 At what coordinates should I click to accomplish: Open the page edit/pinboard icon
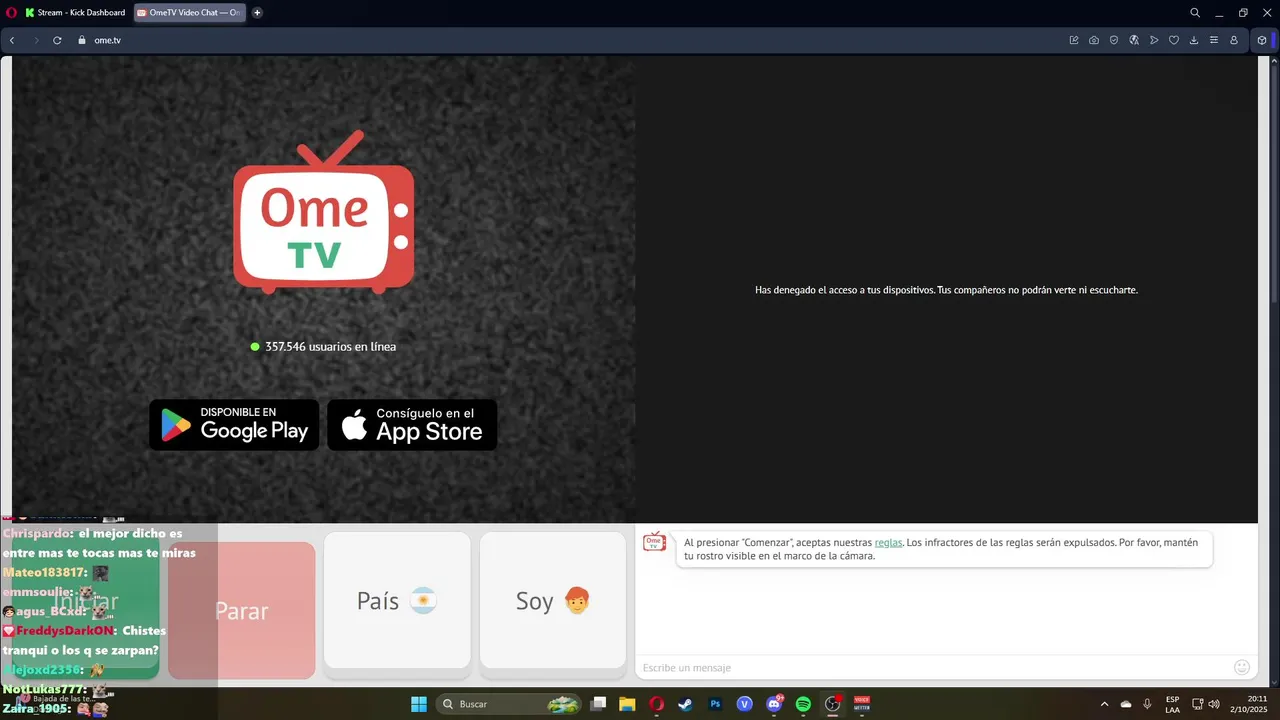point(1074,40)
